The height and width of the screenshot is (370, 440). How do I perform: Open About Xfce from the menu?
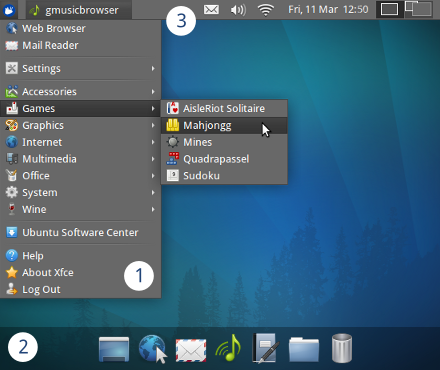(x=81, y=272)
